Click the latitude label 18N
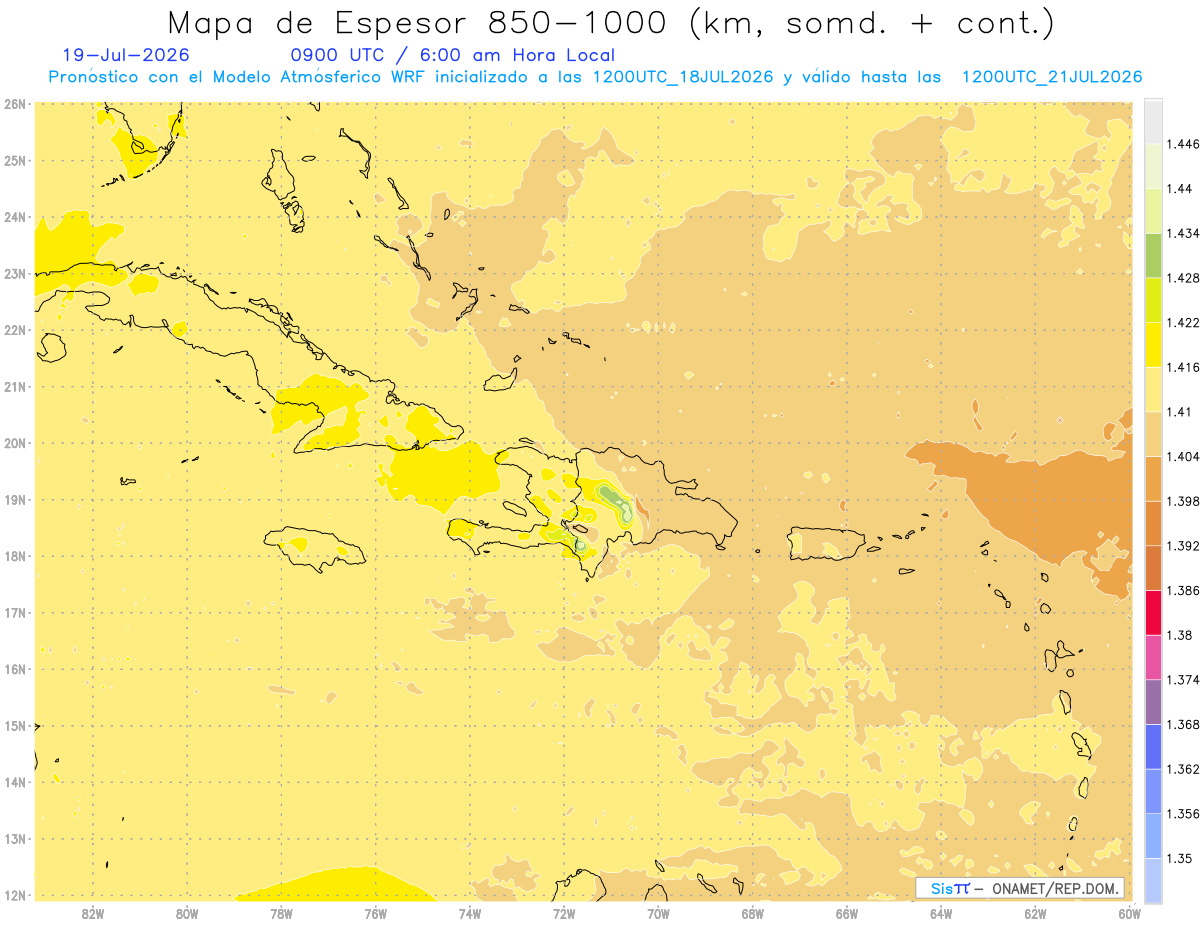This screenshot has width=1200, height=927. (14, 555)
